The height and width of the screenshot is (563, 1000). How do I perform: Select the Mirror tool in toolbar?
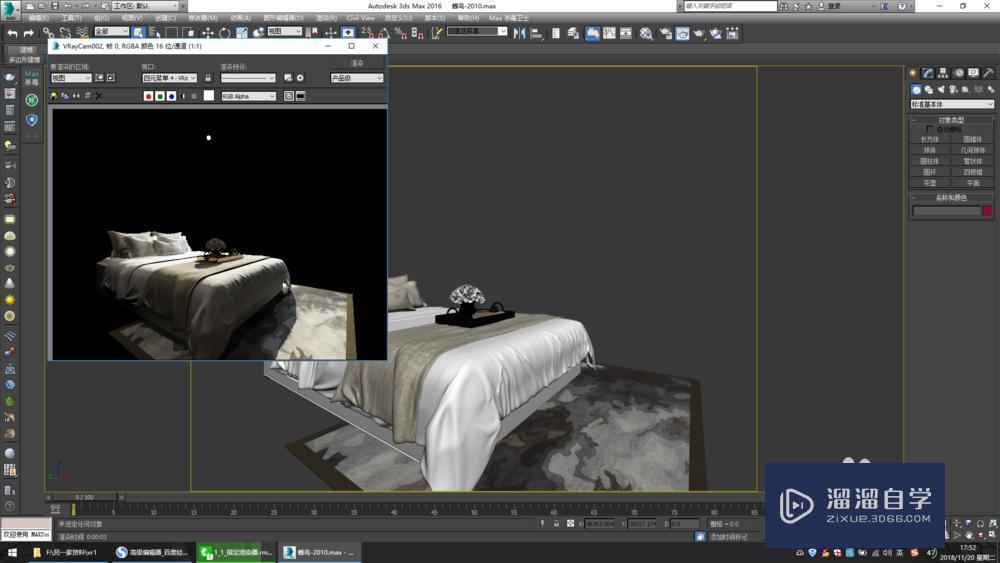click(519, 33)
